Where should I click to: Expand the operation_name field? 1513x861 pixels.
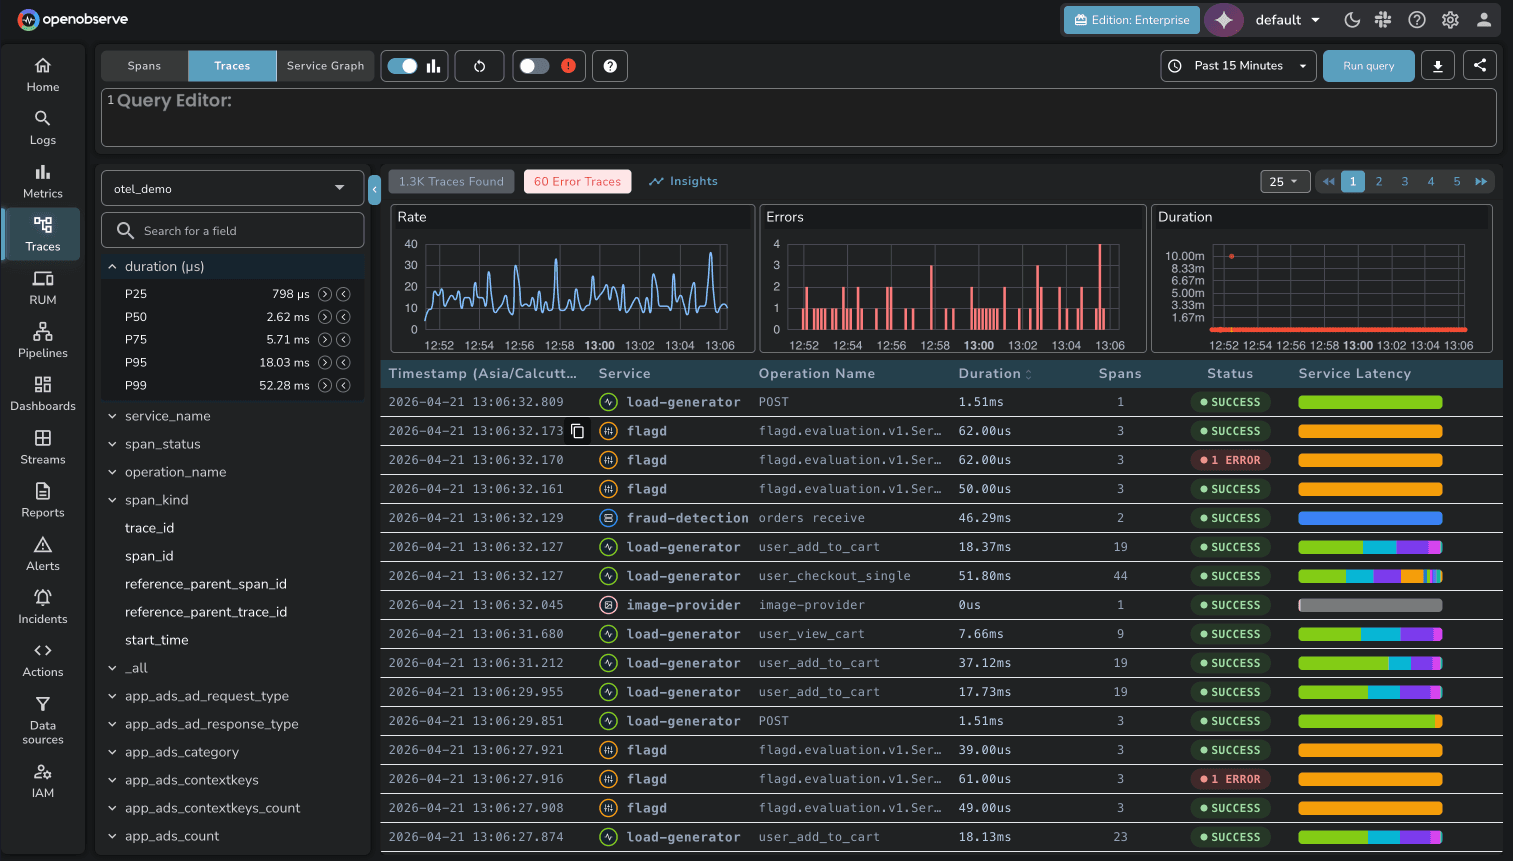pyautogui.click(x=113, y=472)
